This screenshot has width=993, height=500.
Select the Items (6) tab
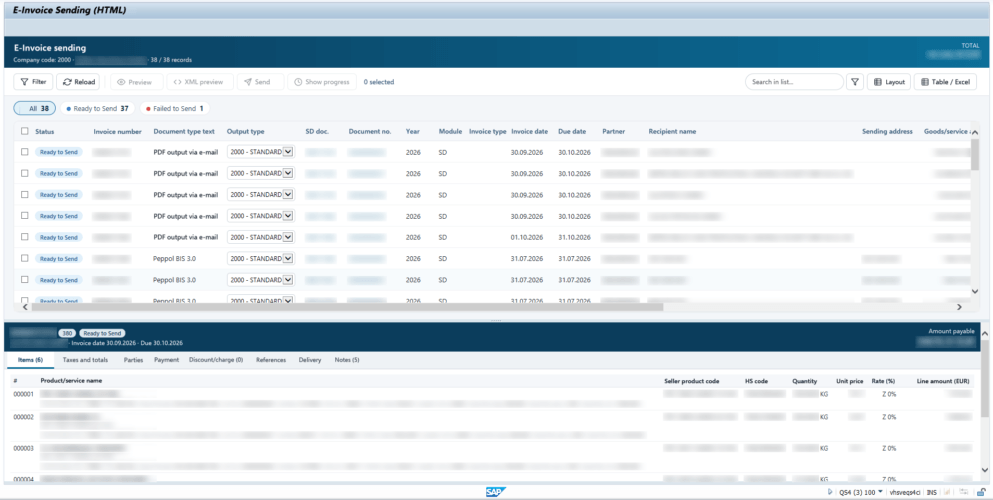point(30,359)
